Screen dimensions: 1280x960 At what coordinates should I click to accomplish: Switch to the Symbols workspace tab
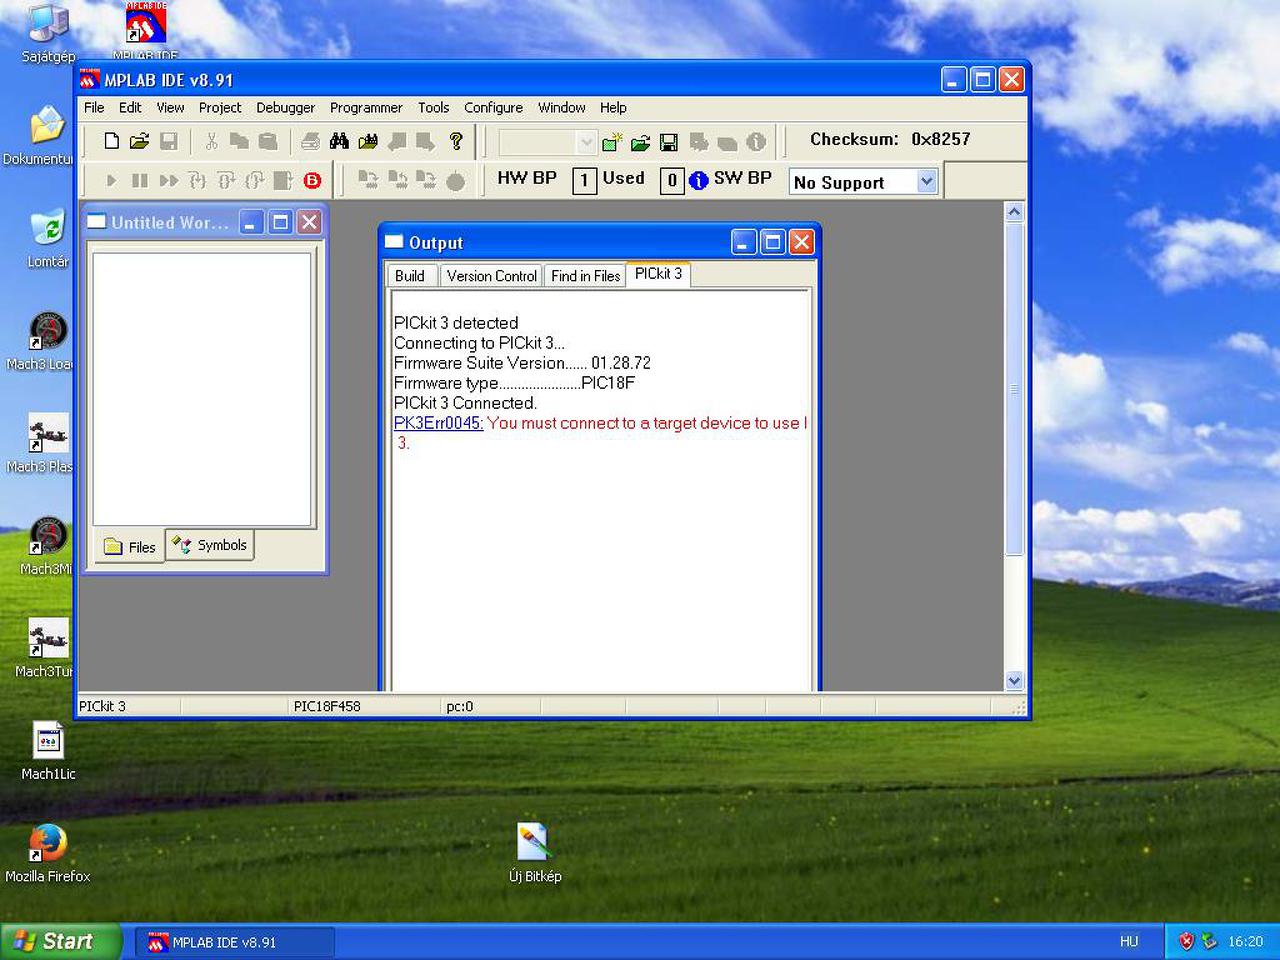[210, 545]
